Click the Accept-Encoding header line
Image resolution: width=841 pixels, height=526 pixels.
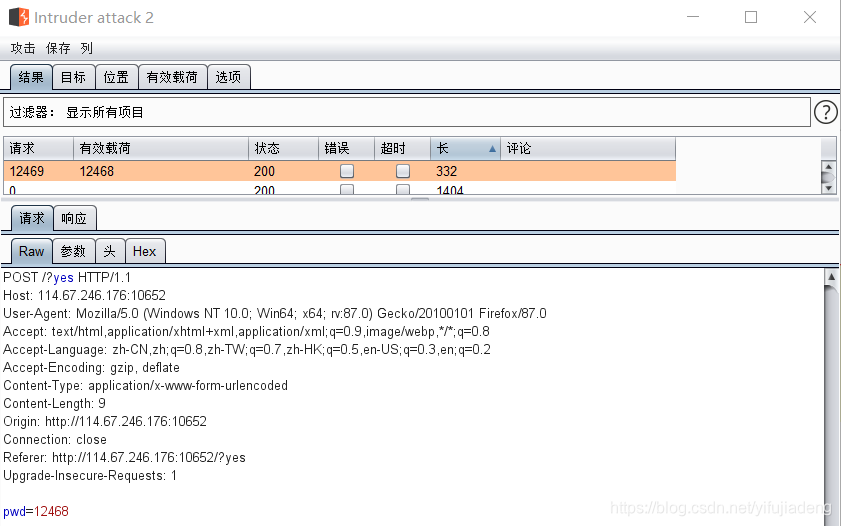[91, 367]
